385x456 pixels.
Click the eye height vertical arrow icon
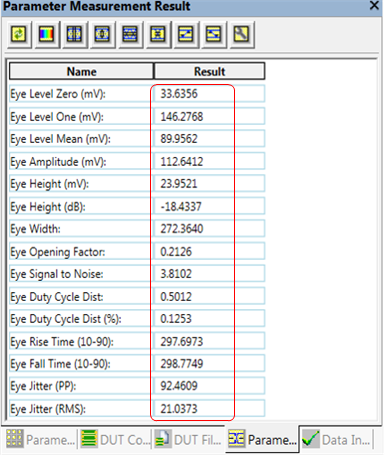pos(158,34)
